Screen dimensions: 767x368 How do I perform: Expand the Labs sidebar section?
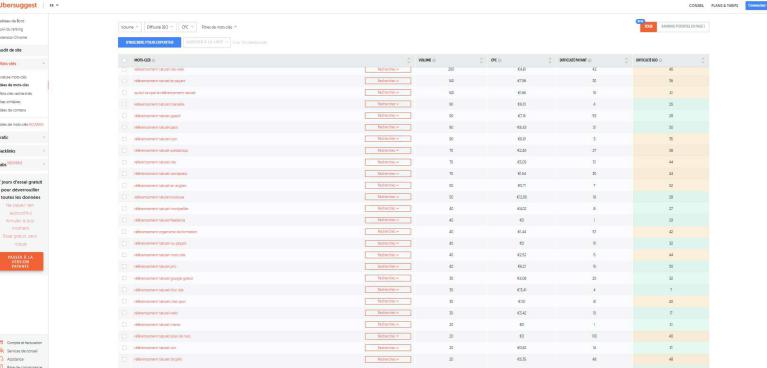tap(44, 164)
